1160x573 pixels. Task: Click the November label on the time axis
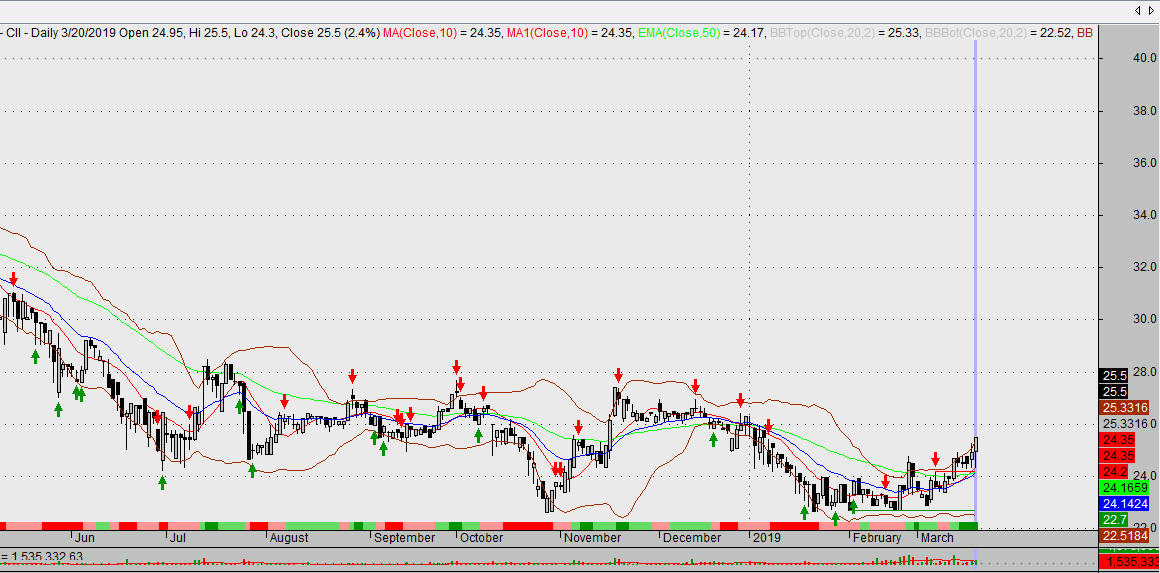pos(592,538)
